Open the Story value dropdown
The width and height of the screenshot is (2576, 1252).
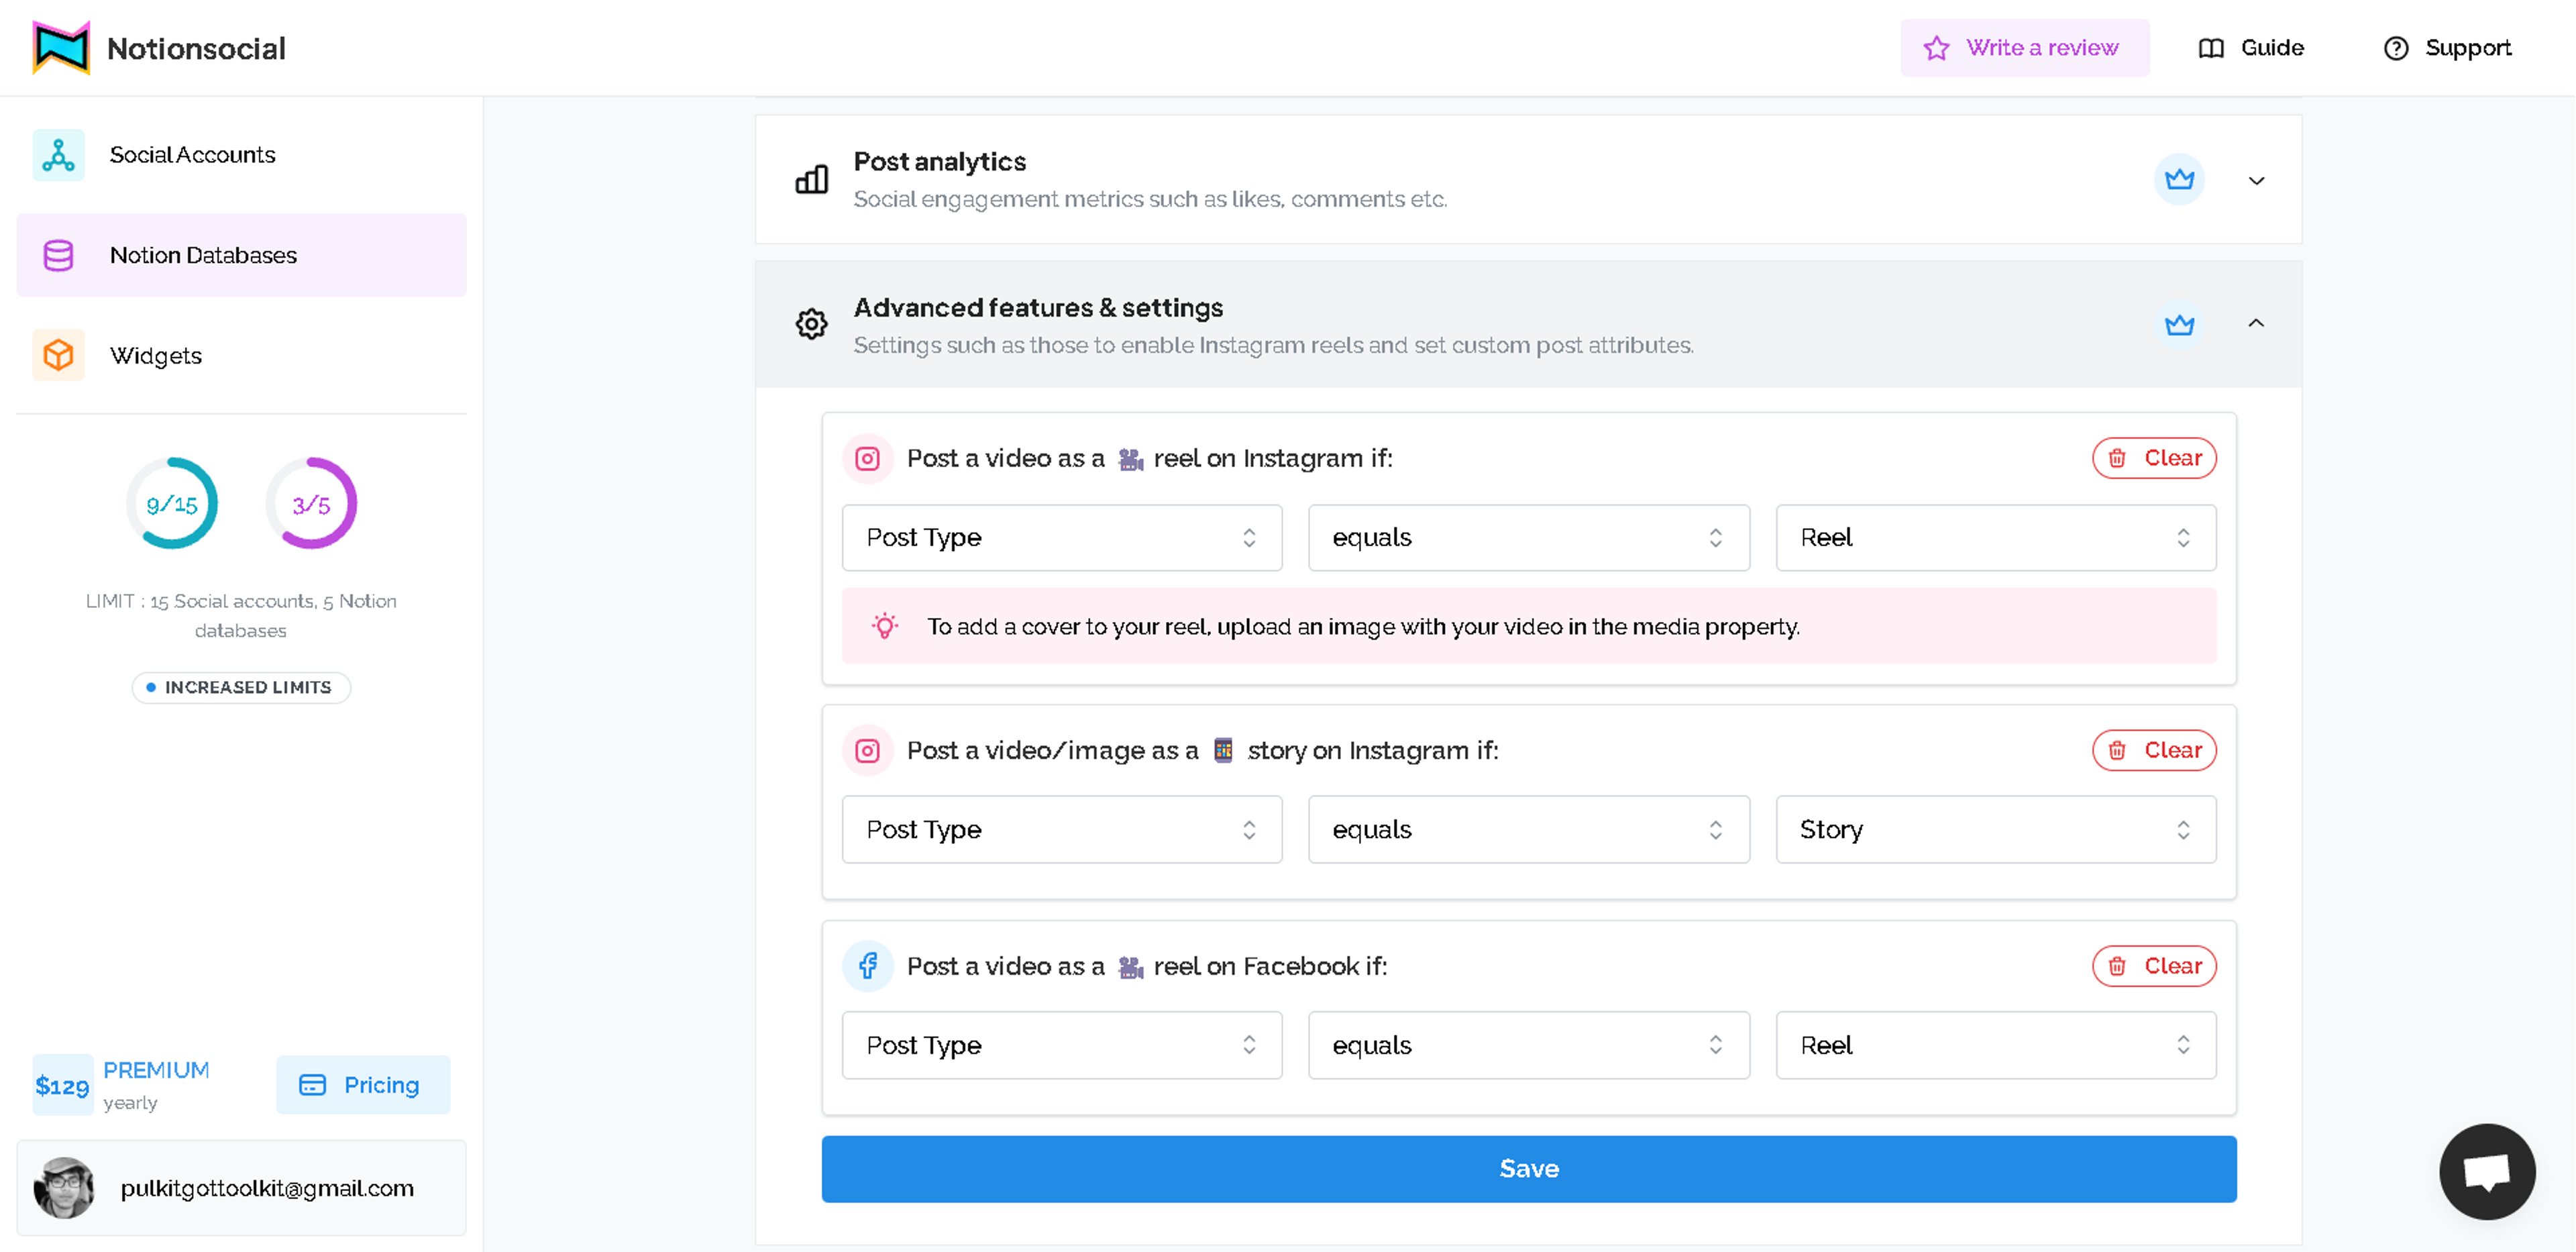[1995, 830]
